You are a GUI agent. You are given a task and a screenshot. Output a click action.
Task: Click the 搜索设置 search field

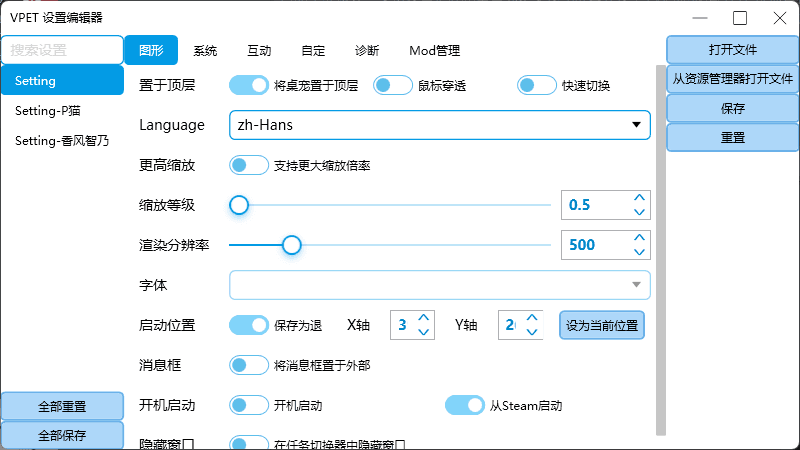(x=62, y=50)
